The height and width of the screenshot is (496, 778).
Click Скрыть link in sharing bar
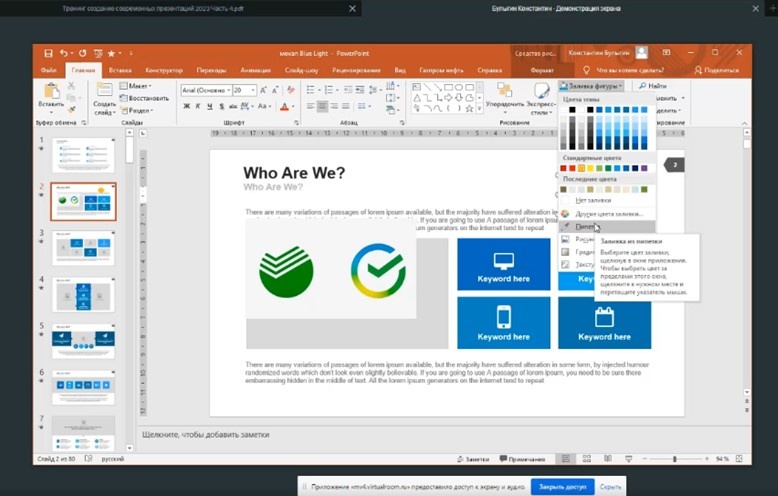(x=610, y=487)
